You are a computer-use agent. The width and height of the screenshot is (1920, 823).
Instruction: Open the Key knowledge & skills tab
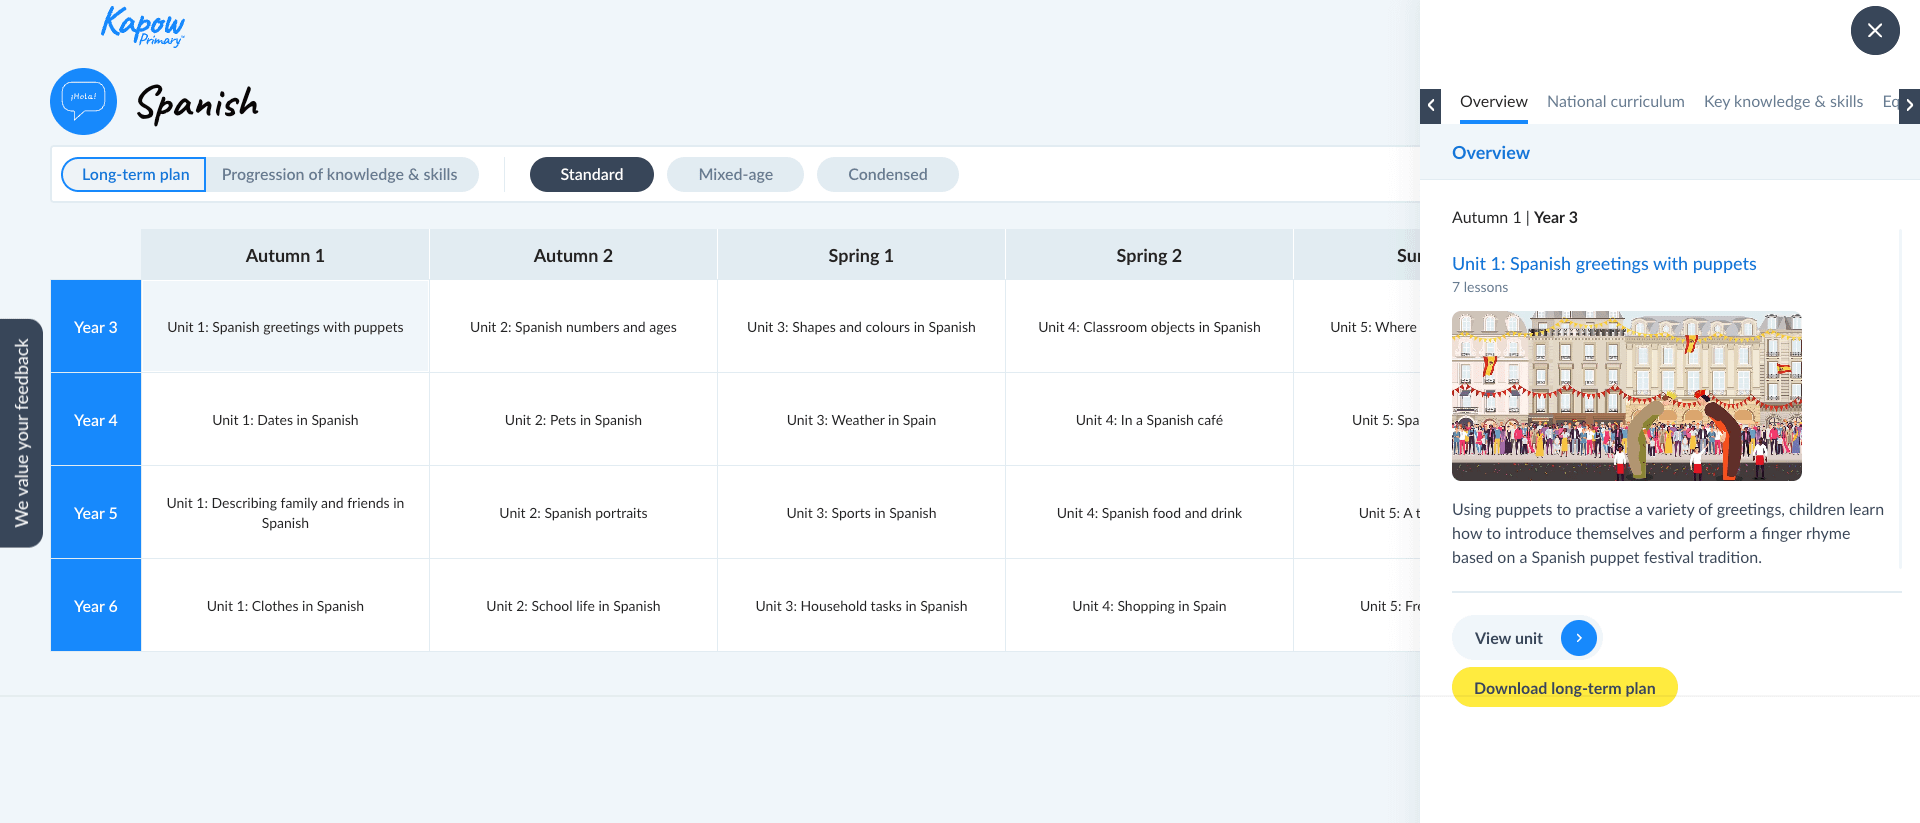1783,101
